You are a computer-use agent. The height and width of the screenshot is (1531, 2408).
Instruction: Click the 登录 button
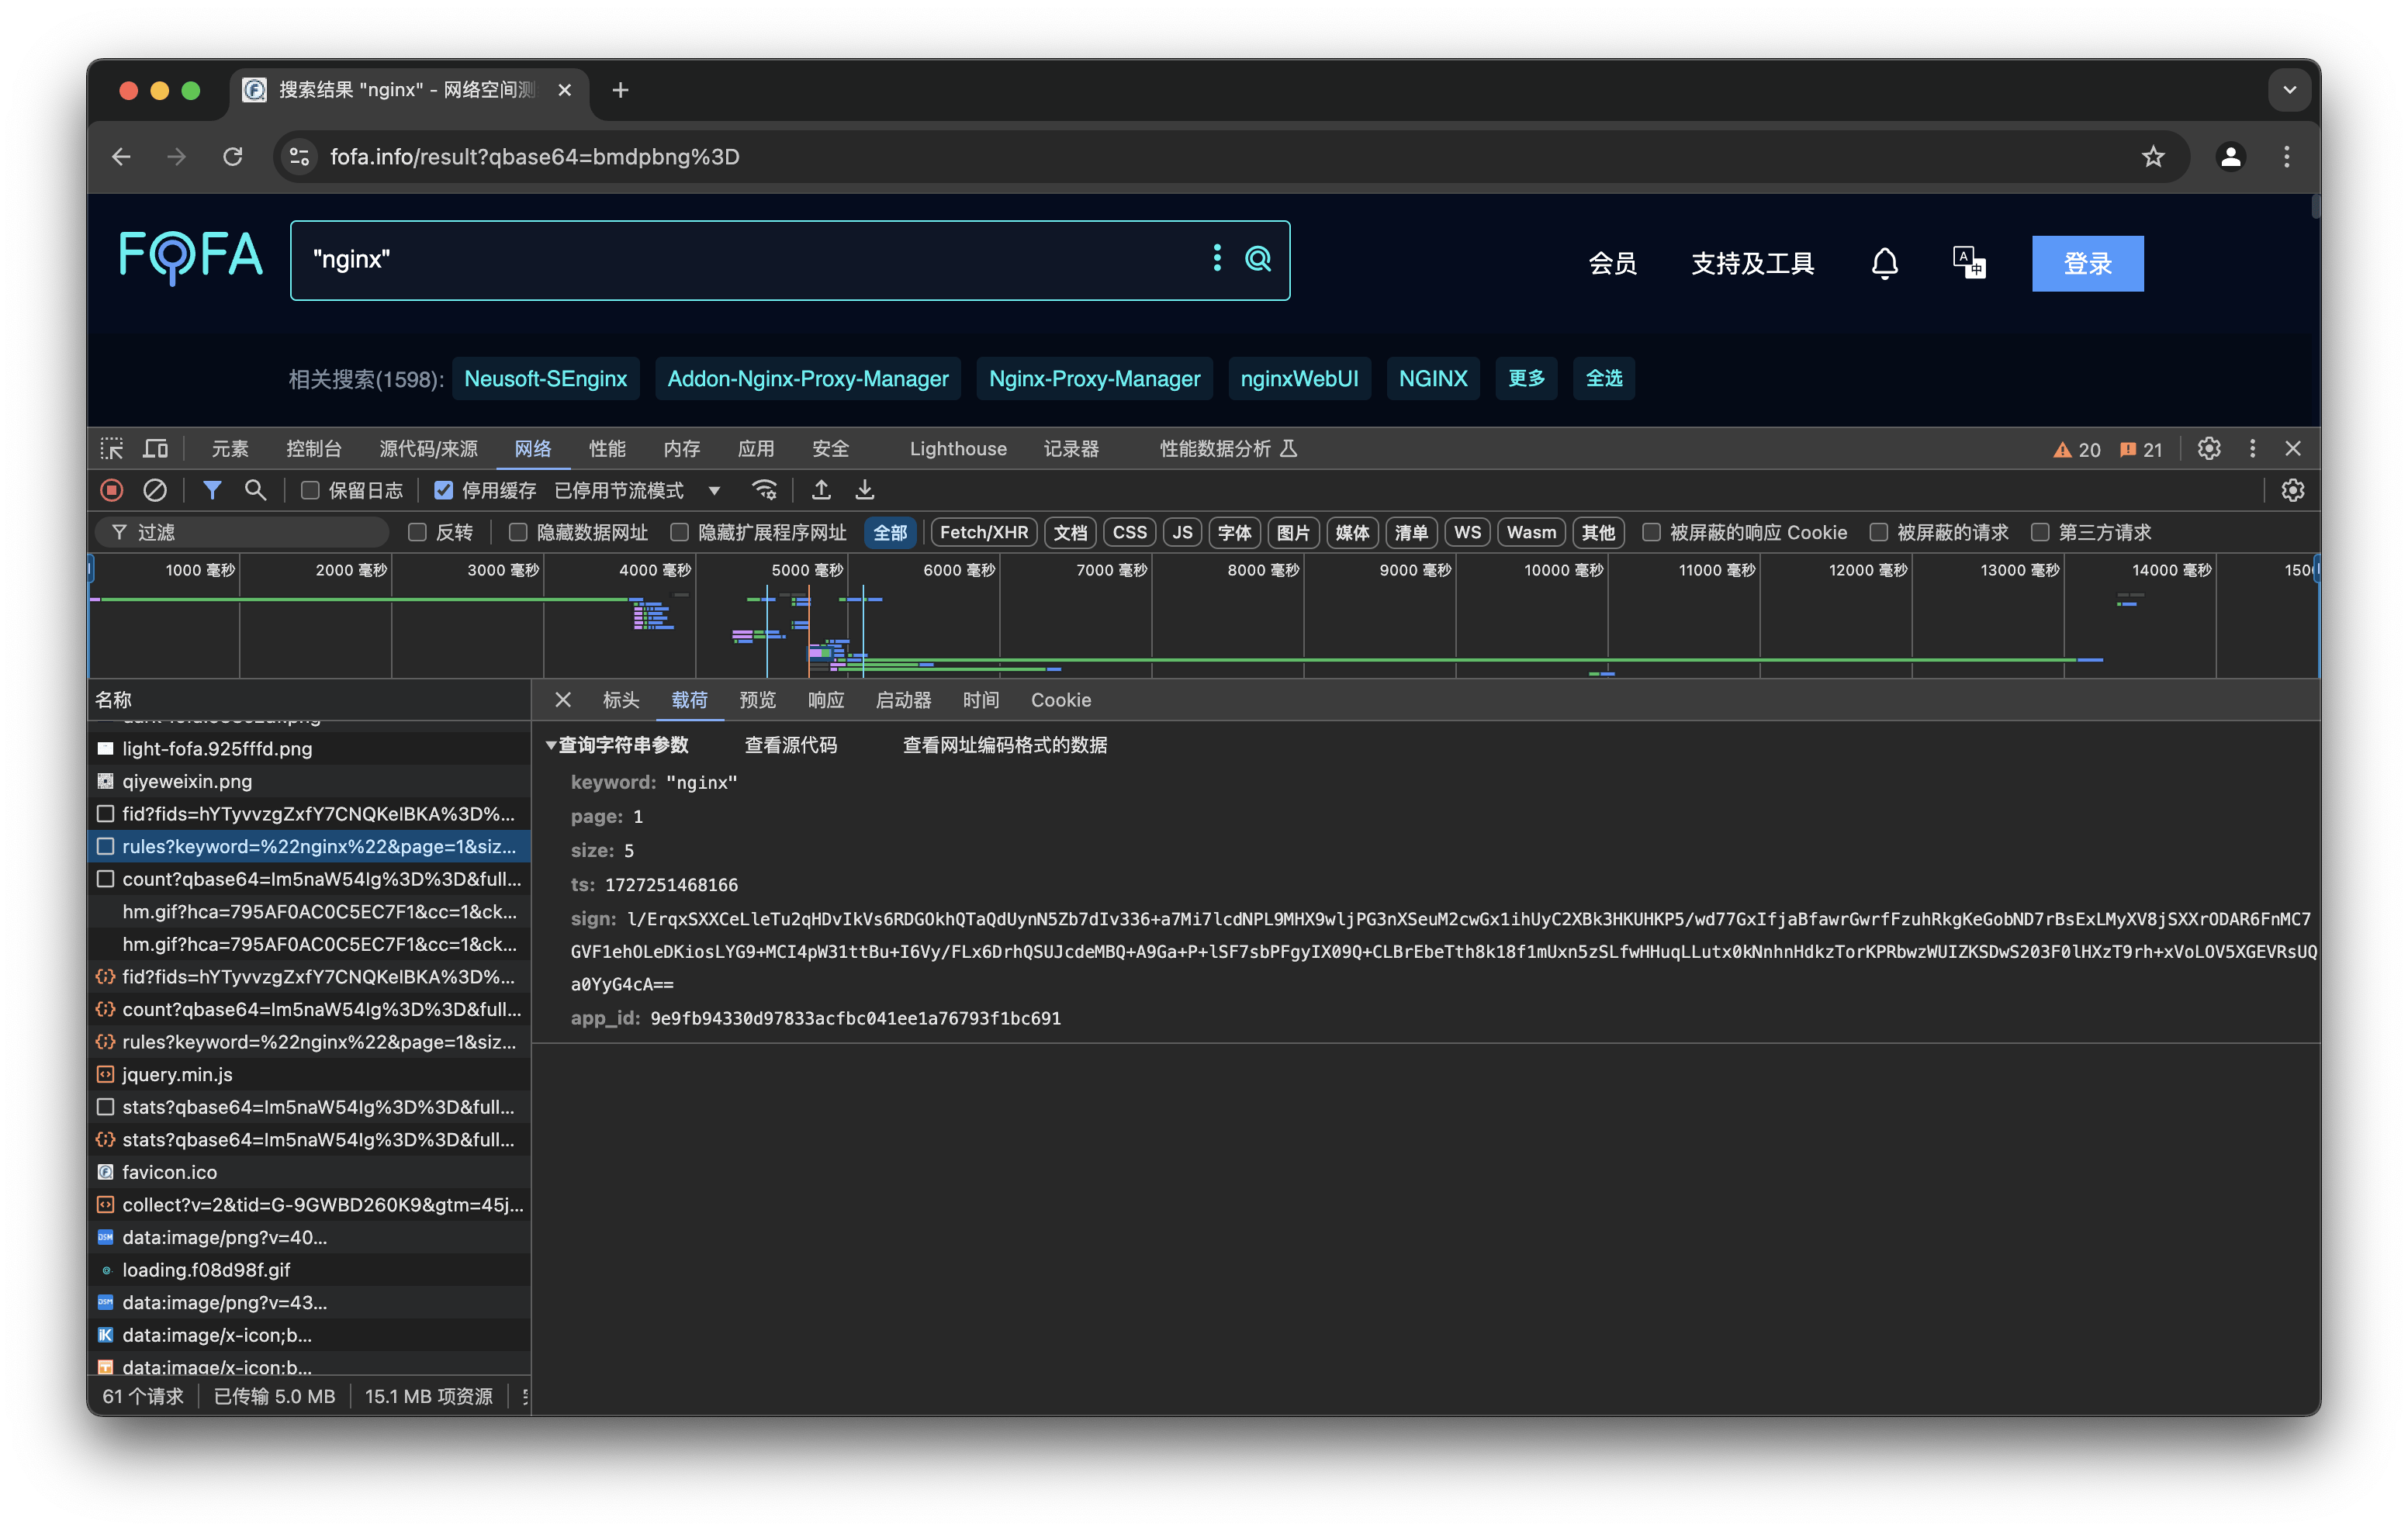2087,264
